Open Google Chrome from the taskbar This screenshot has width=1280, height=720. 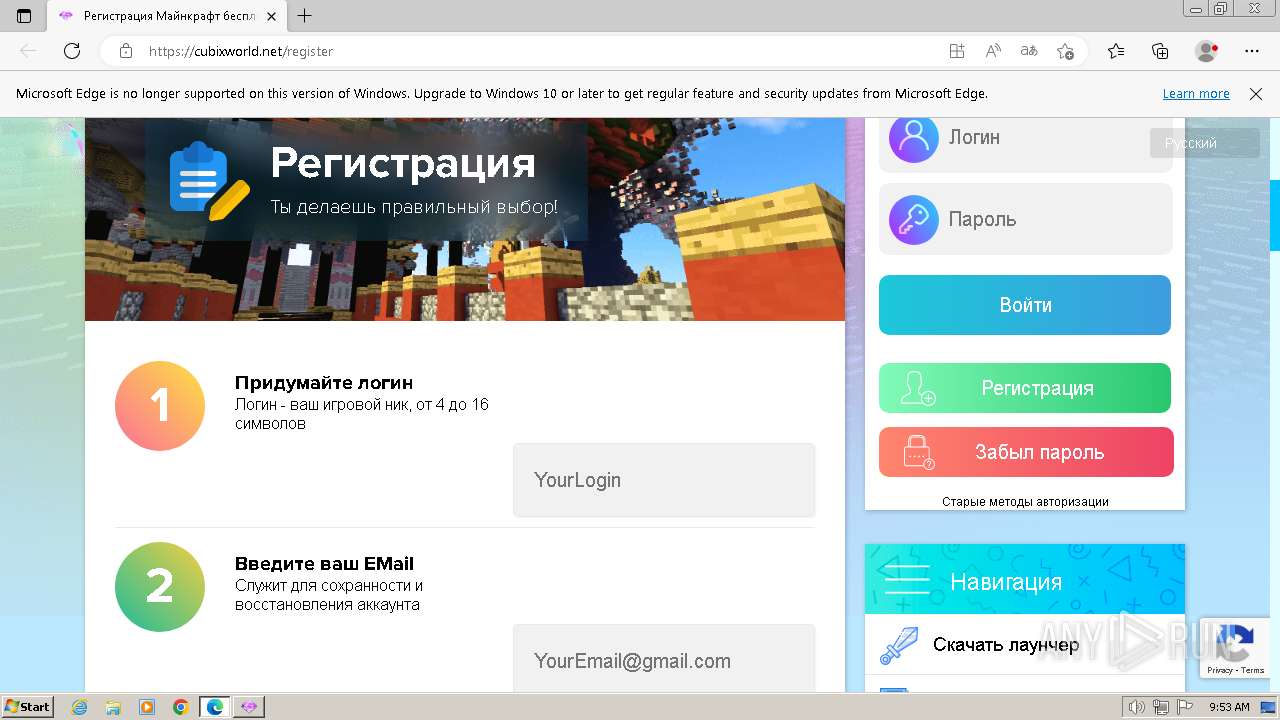181,707
